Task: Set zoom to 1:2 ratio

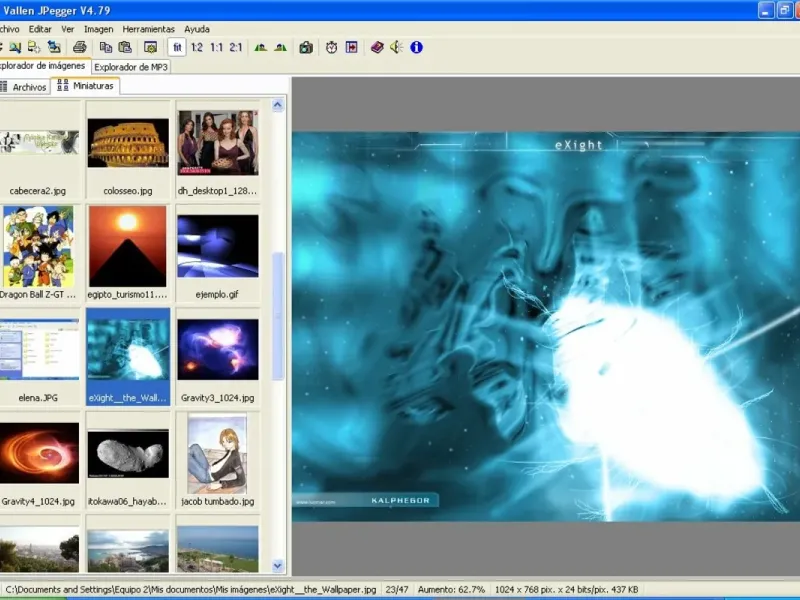Action: click(x=197, y=47)
